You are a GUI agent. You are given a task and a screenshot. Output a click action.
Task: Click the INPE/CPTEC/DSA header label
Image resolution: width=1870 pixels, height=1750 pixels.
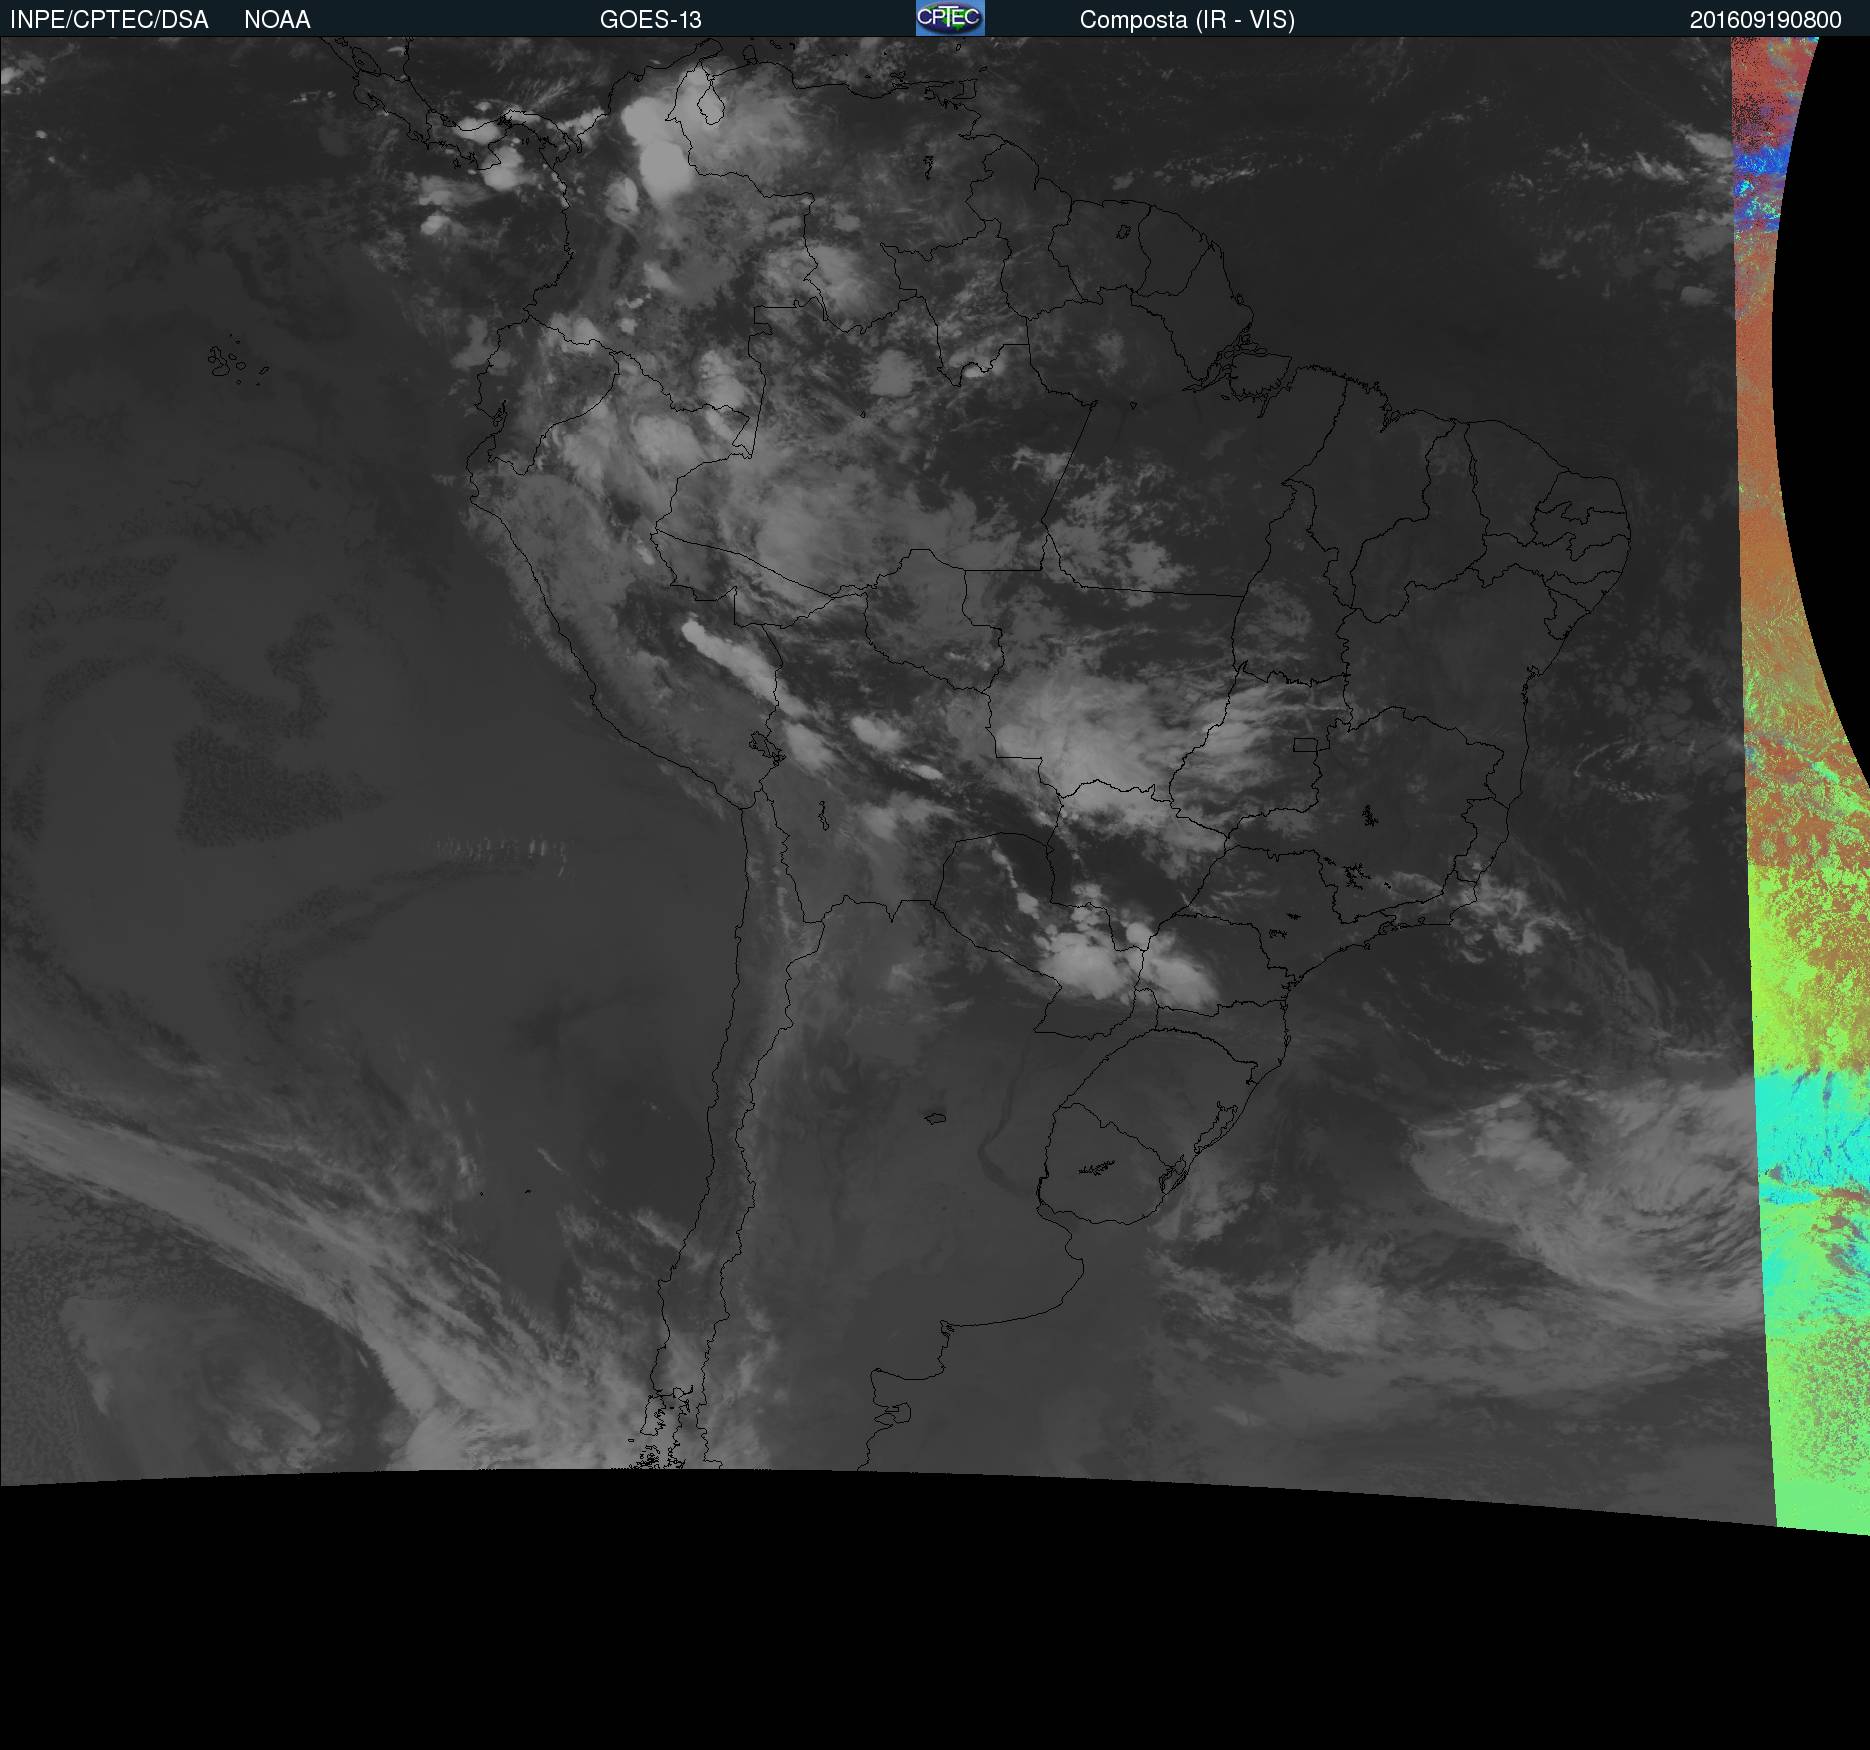(109, 20)
